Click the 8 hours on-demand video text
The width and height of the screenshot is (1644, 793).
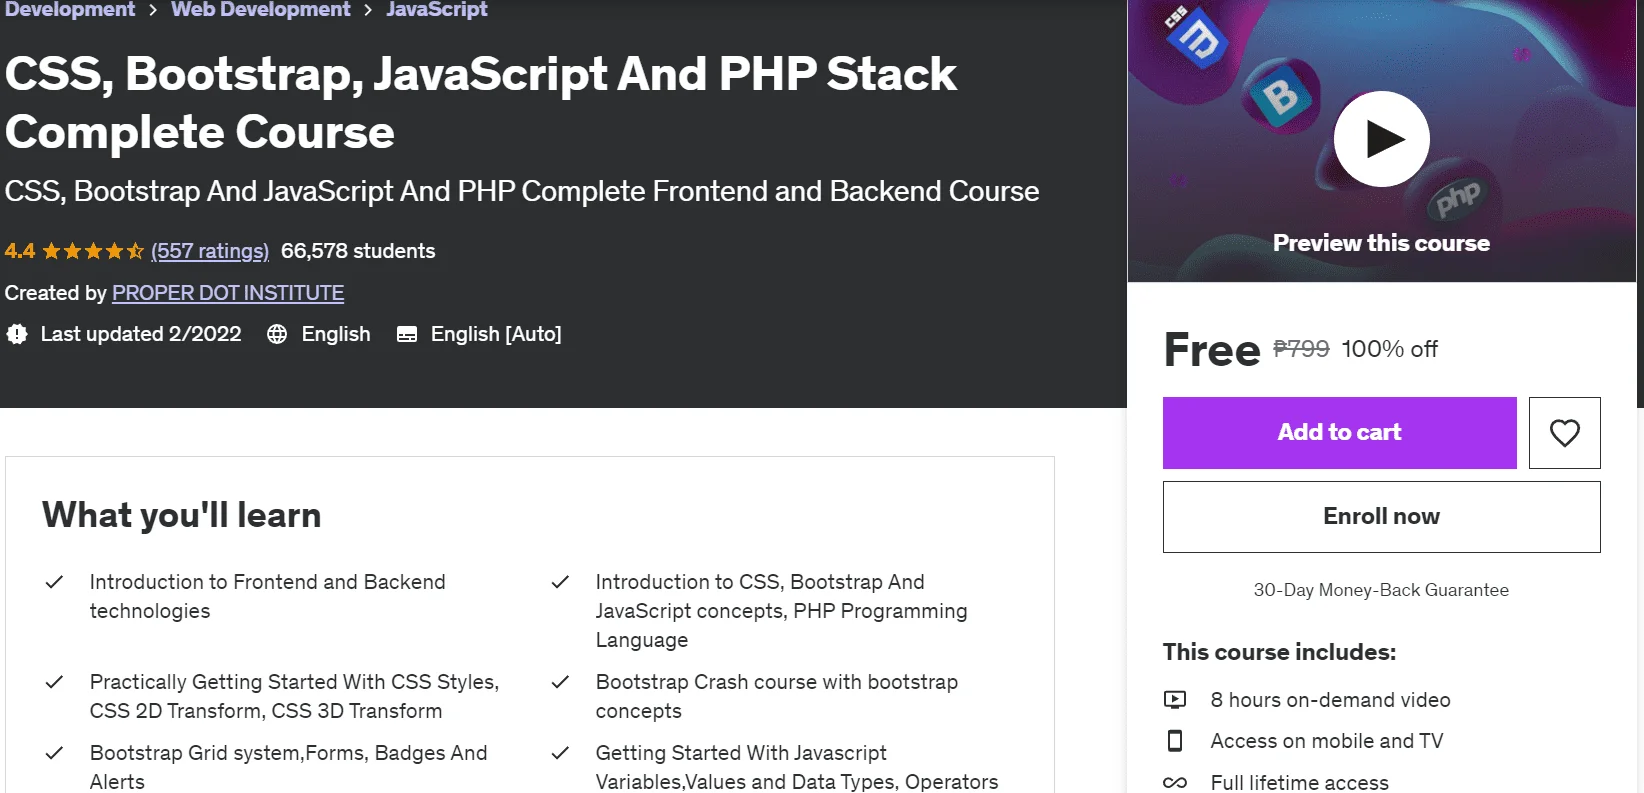click(x=1330, y=700)
